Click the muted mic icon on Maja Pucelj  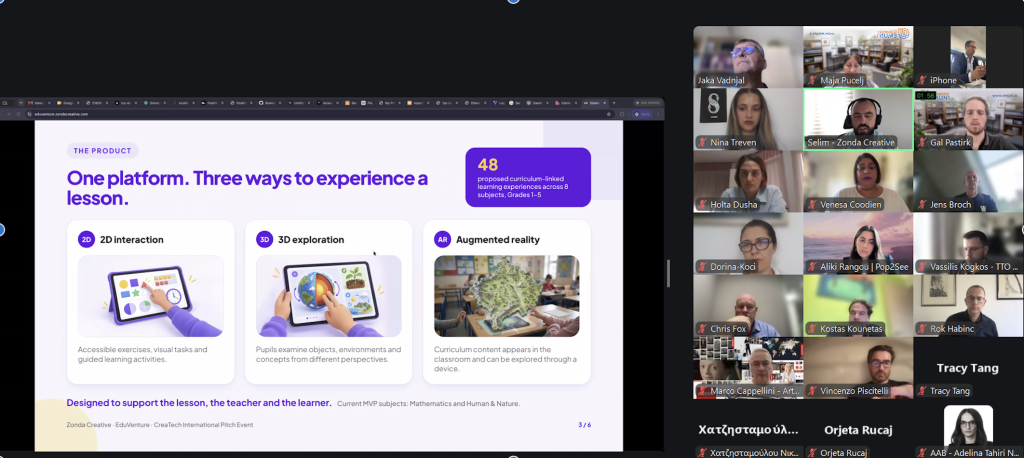812,80
